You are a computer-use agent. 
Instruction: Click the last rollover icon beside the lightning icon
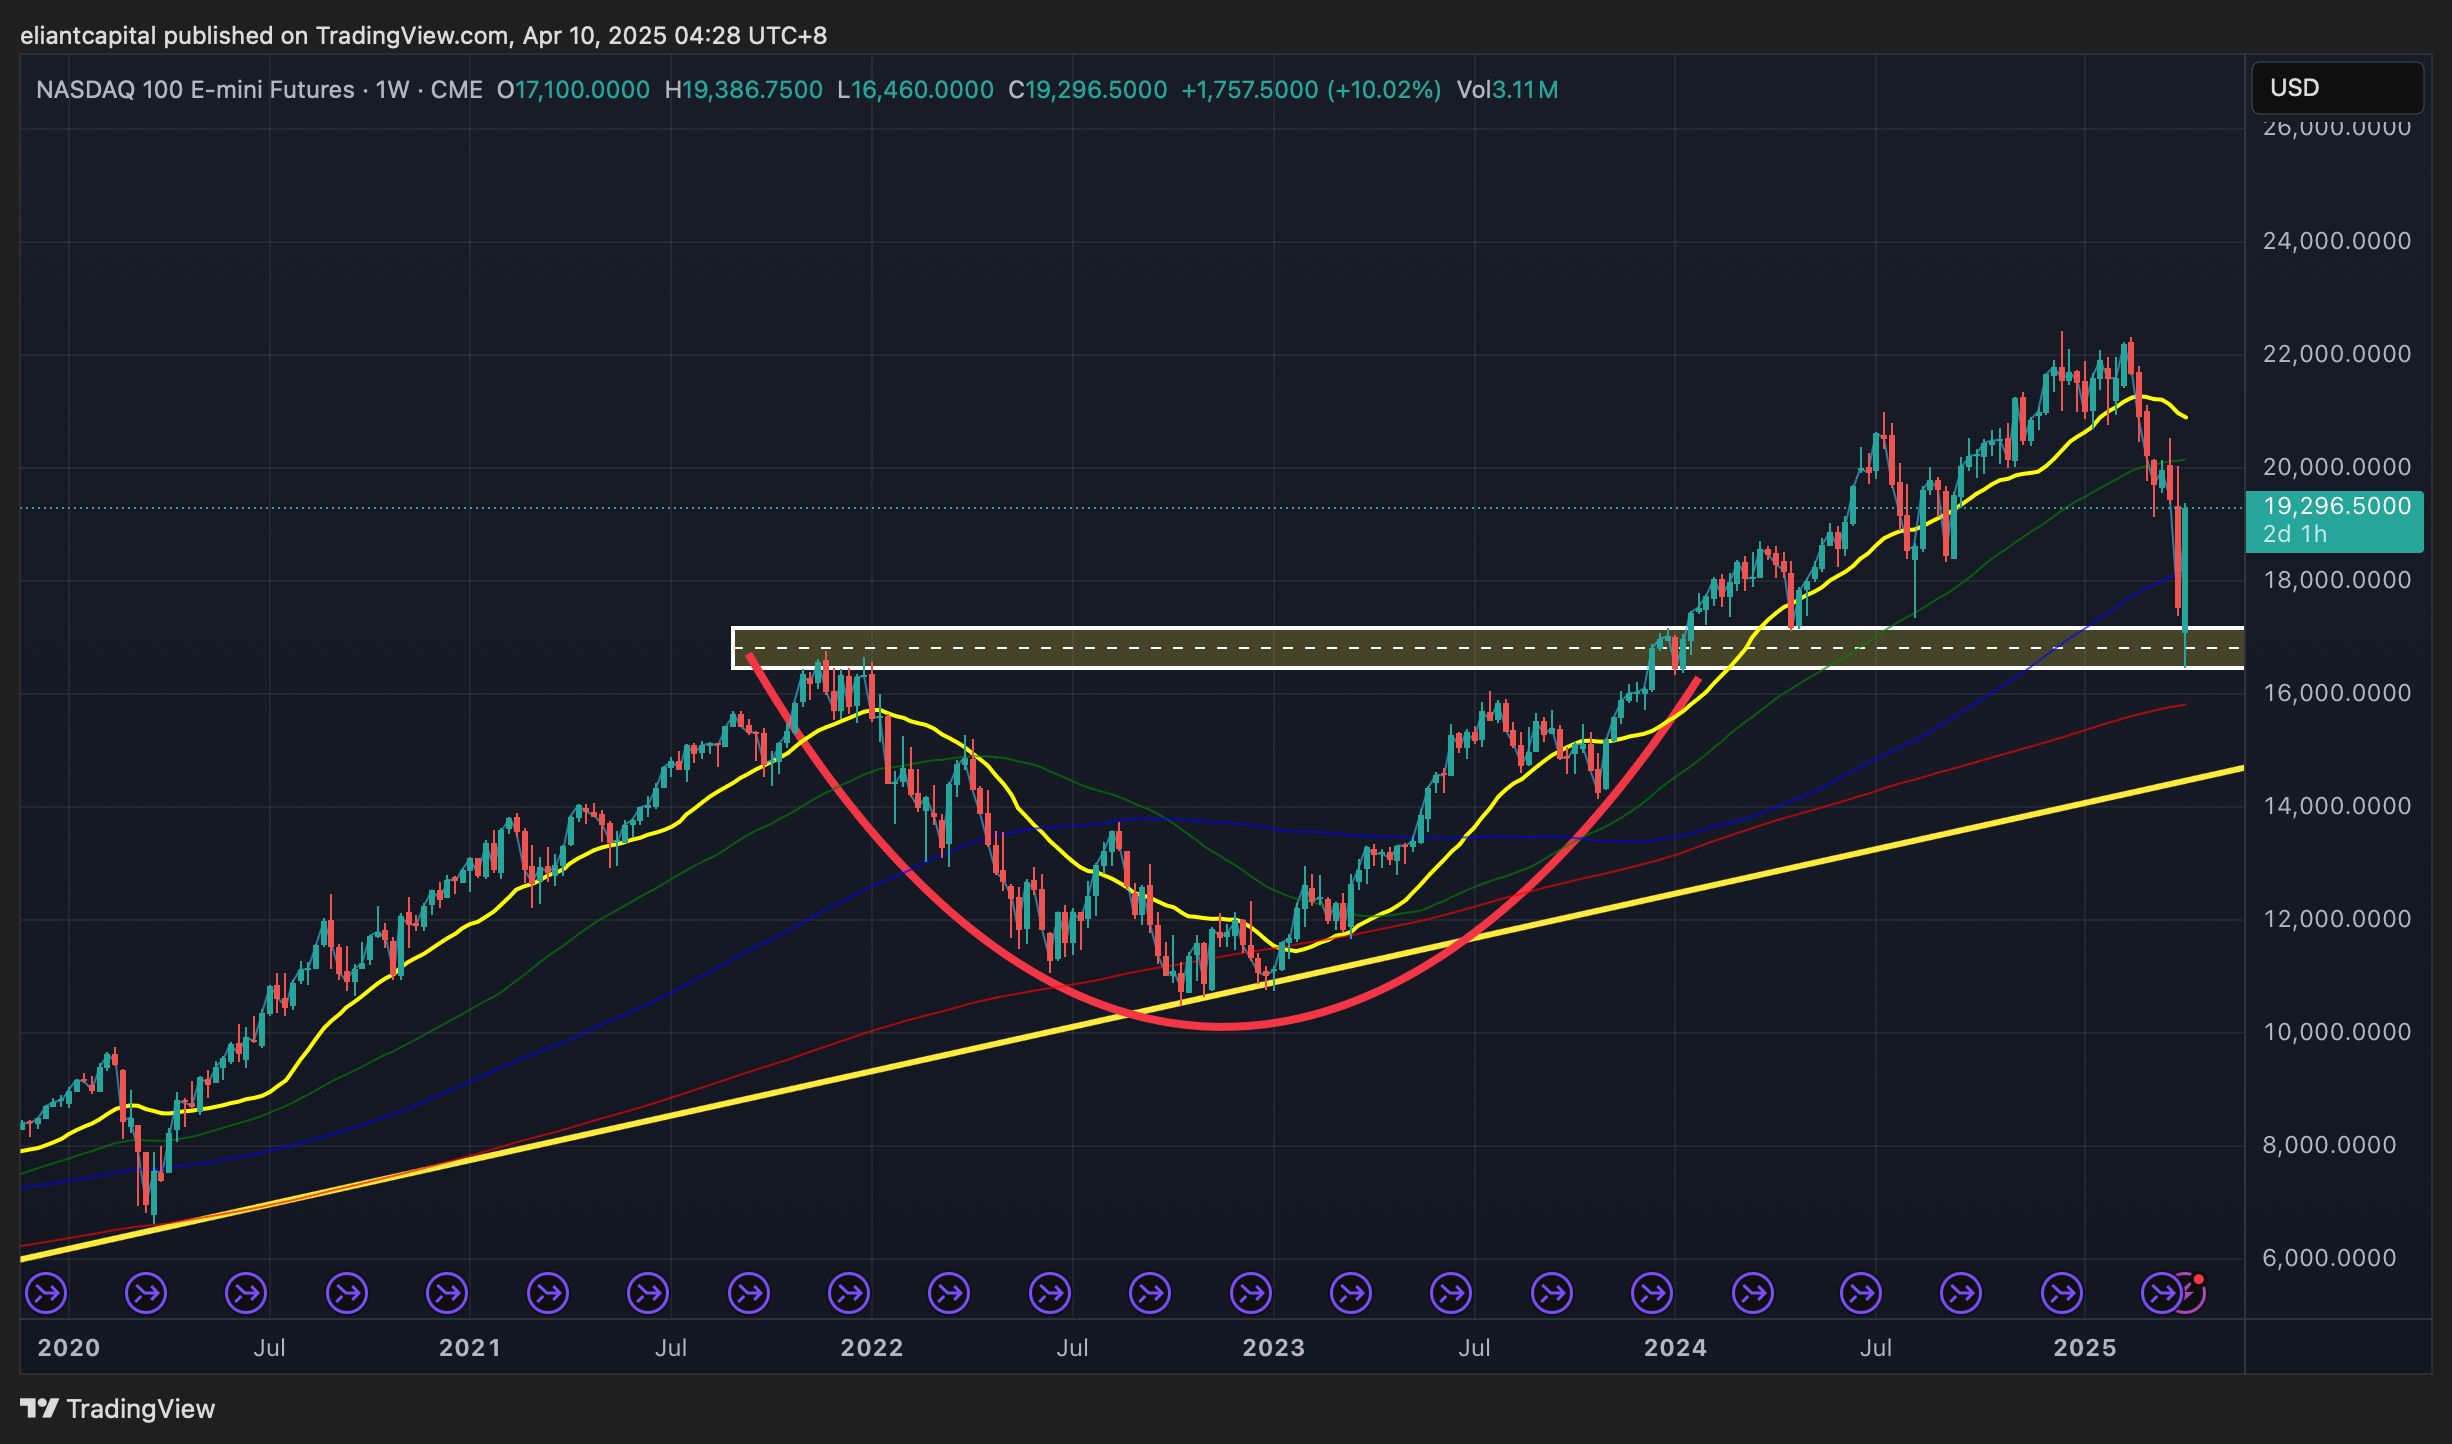2161,1293
